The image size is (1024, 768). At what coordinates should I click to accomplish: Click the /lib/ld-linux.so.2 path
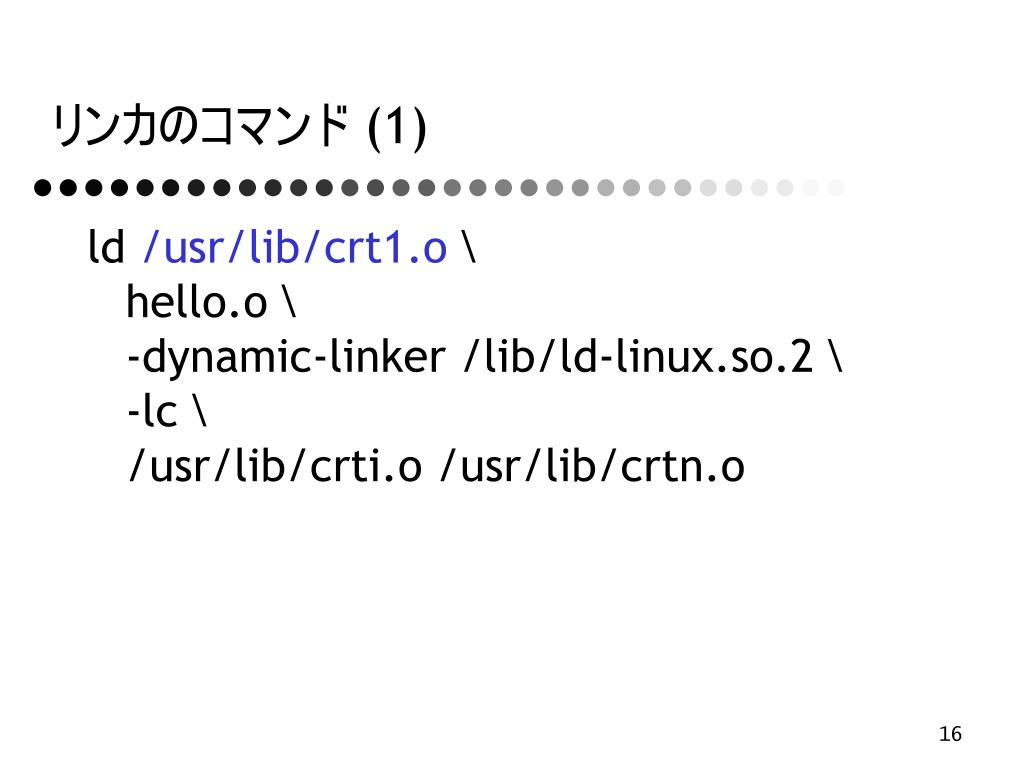639,357
